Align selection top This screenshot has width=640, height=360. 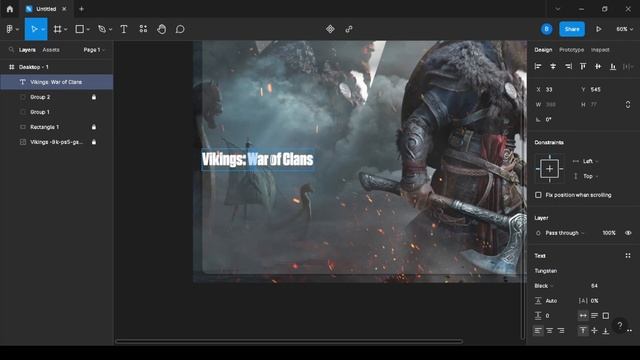pyautogui.click(x=583, y=66)
